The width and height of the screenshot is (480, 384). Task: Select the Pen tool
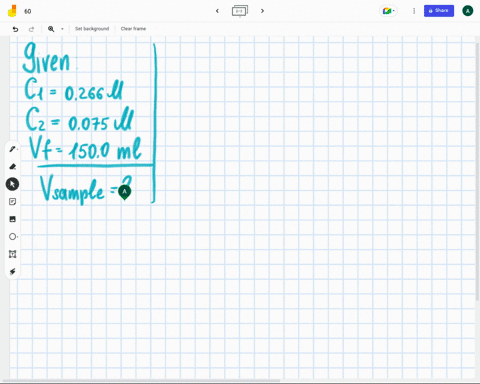tap(13, 149)
